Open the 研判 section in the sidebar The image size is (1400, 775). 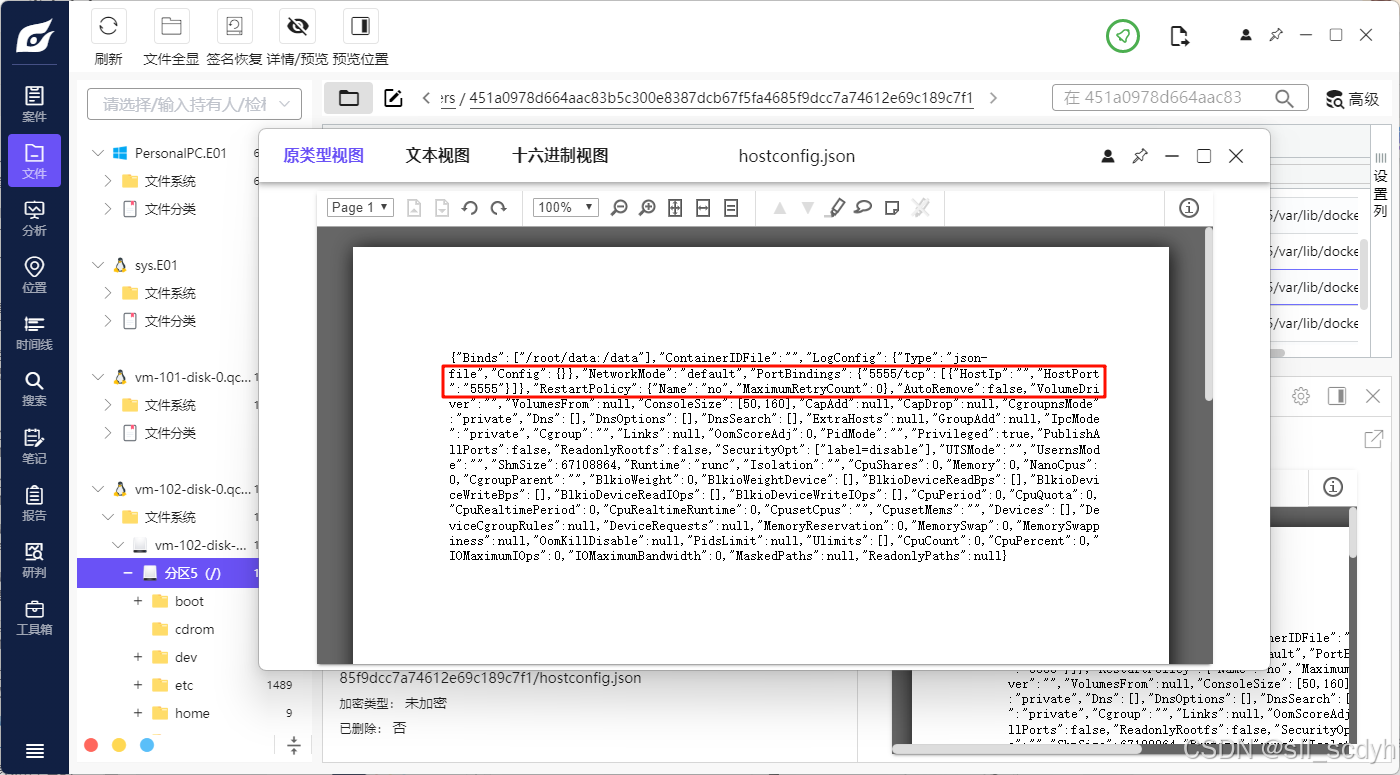coord(35,560)
